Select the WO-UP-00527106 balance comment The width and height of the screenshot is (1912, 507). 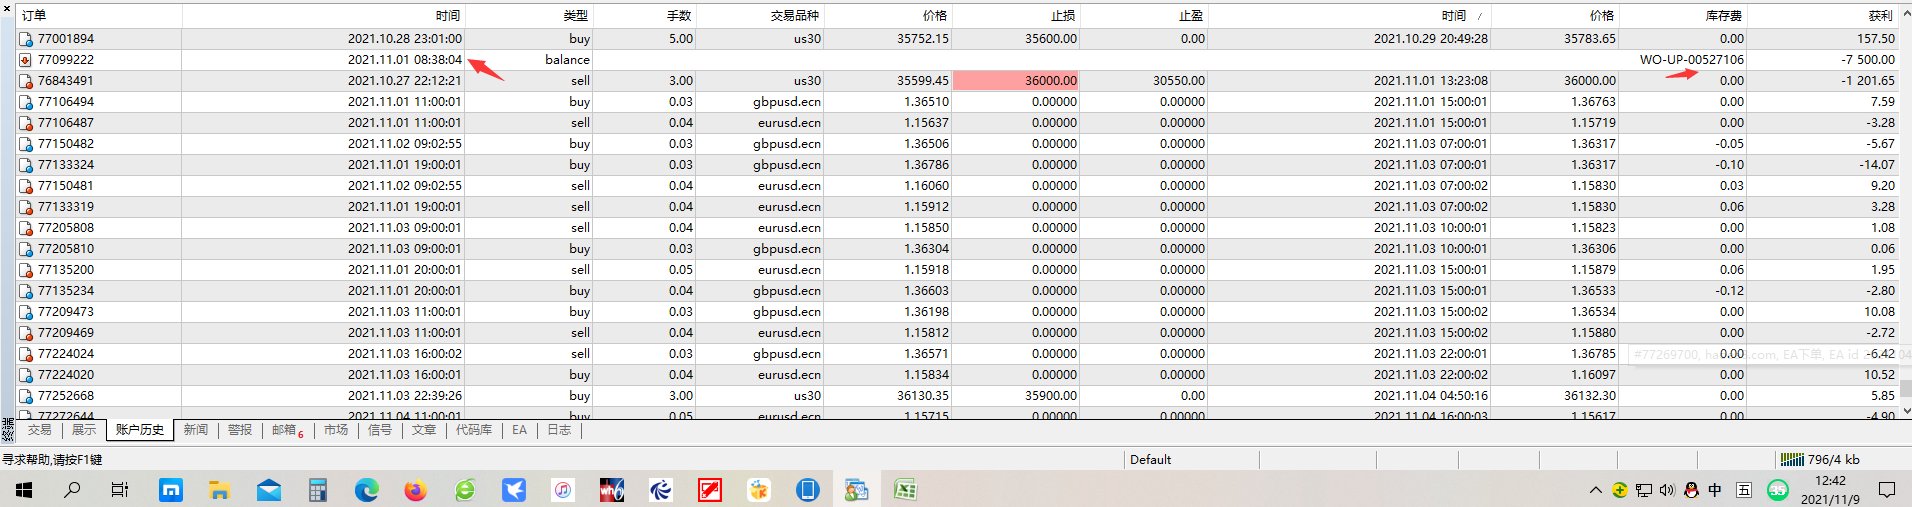(x=1691, y=60)
